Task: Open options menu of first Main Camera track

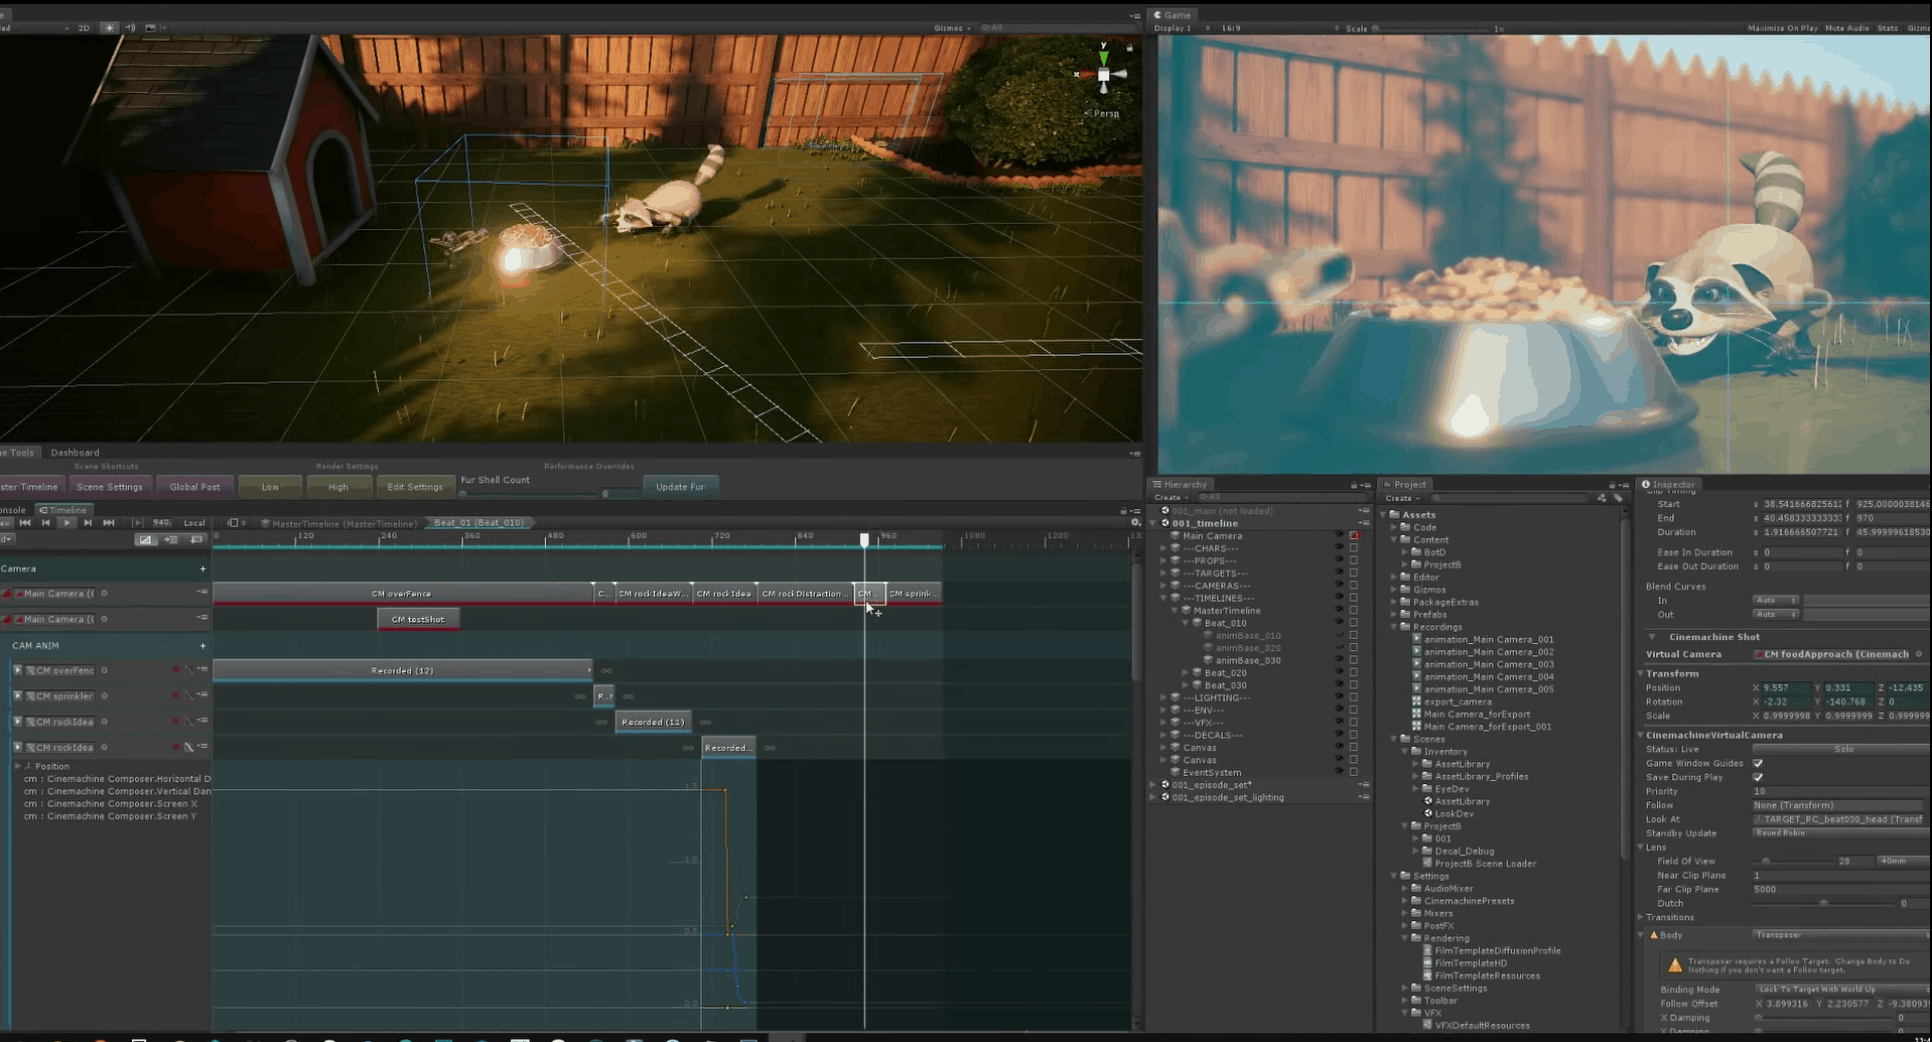Action: (203, 592)
